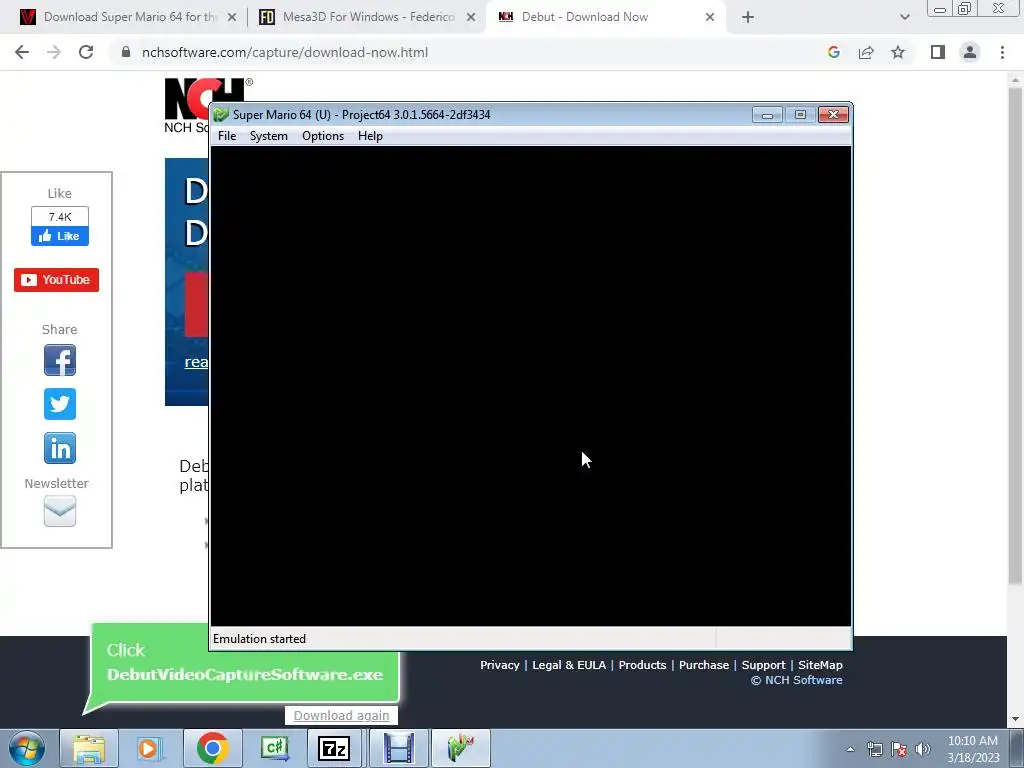This screenshot has width=1024, height=768.
Task: Open the Purchase footer link
Action: coord(704,665)
